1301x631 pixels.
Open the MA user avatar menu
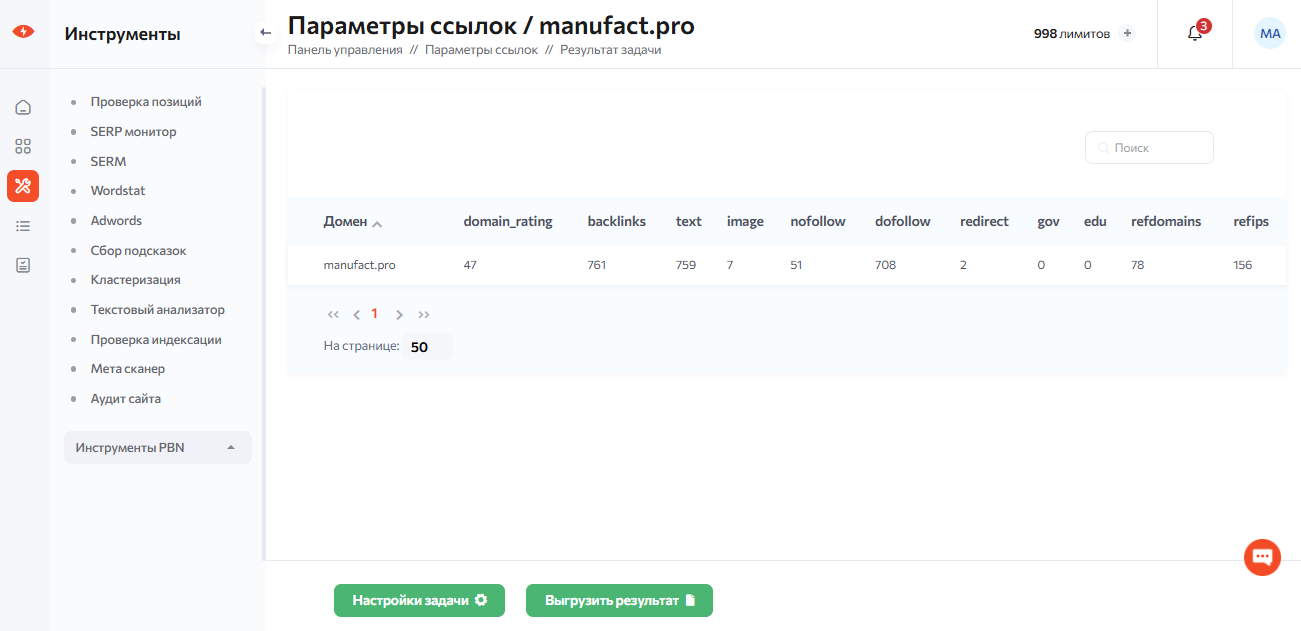click(x=1270, y=33)
